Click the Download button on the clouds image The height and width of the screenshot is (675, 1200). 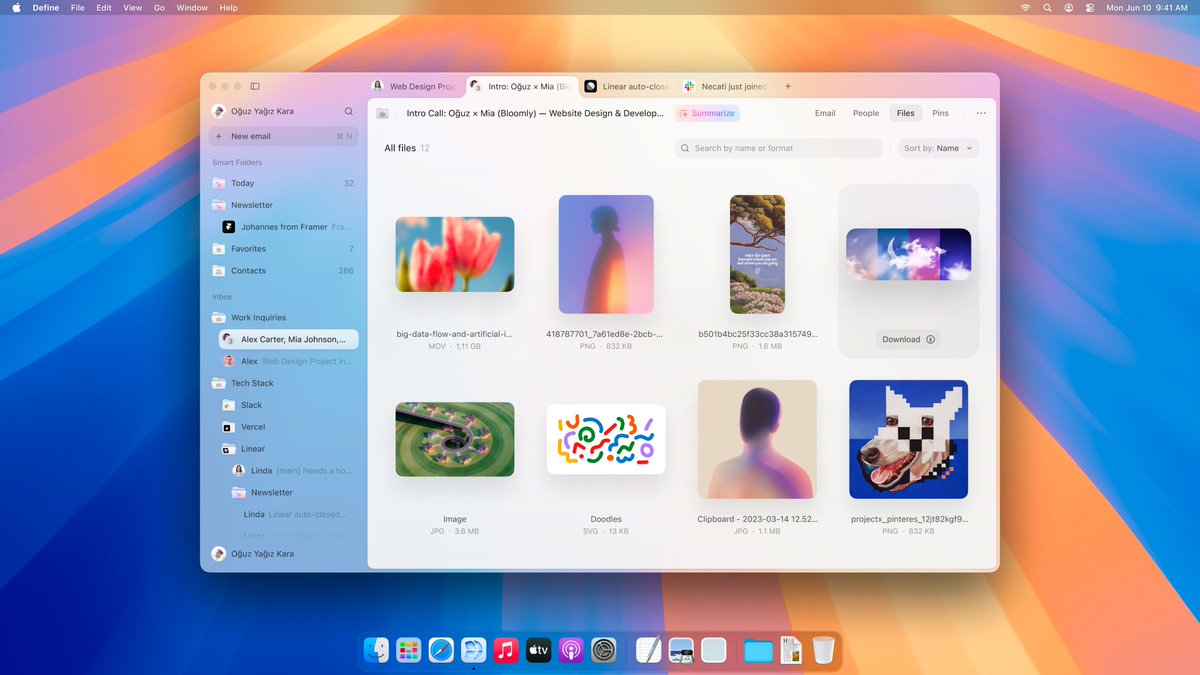pyautogui.click(x=909, y=339)
